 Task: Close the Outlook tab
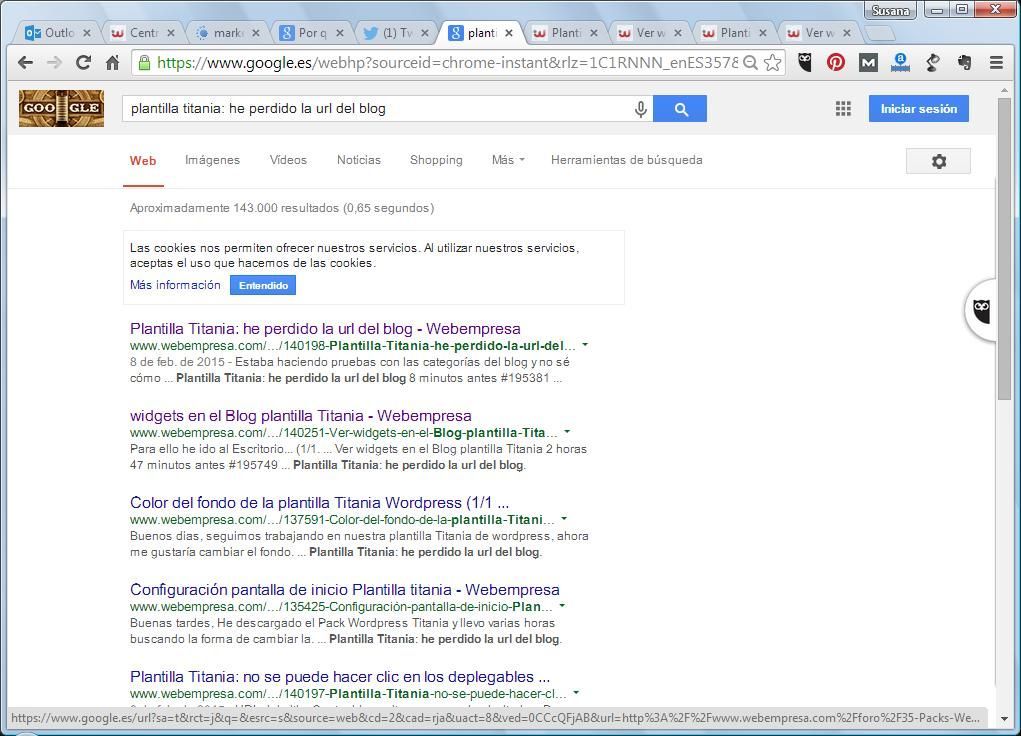[x=87, y=33]
